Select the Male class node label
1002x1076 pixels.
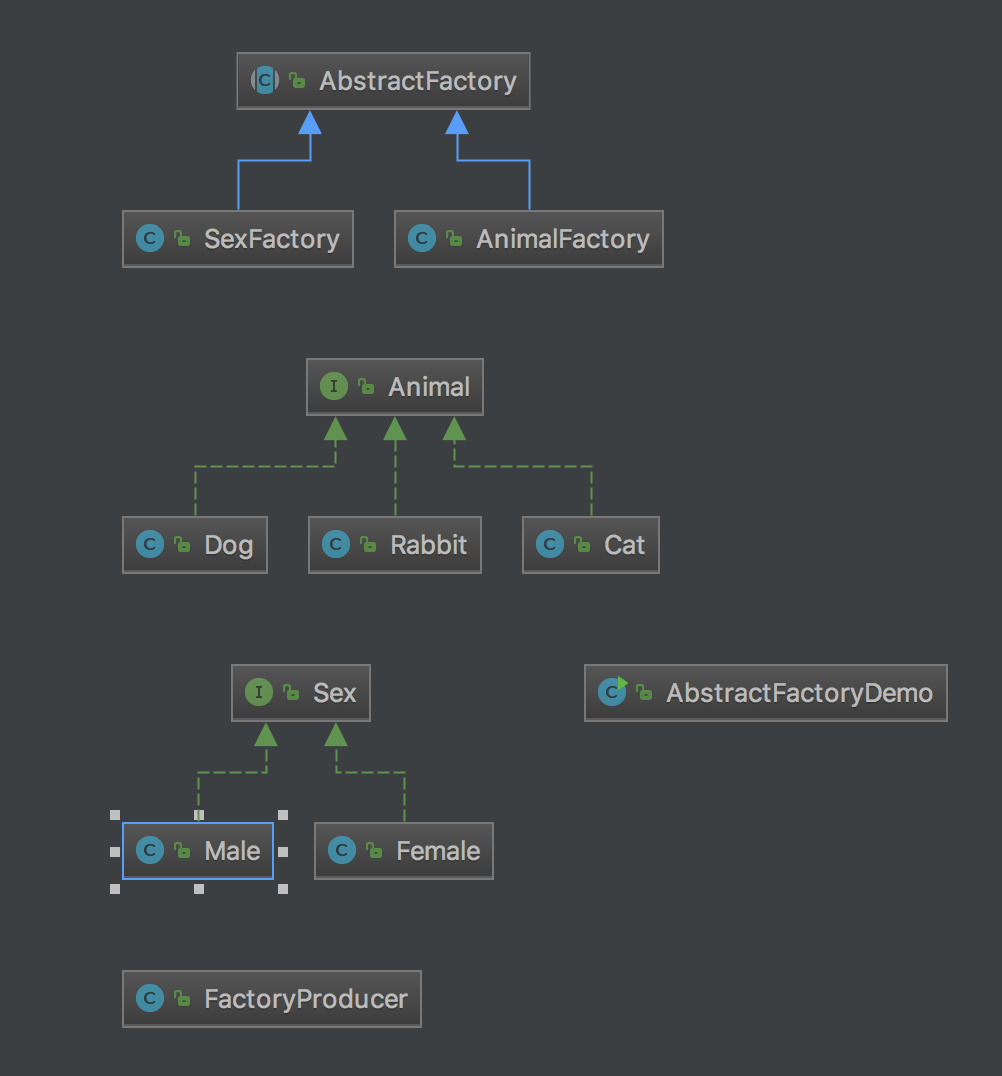pyautogui.click(x=233, y=851)
